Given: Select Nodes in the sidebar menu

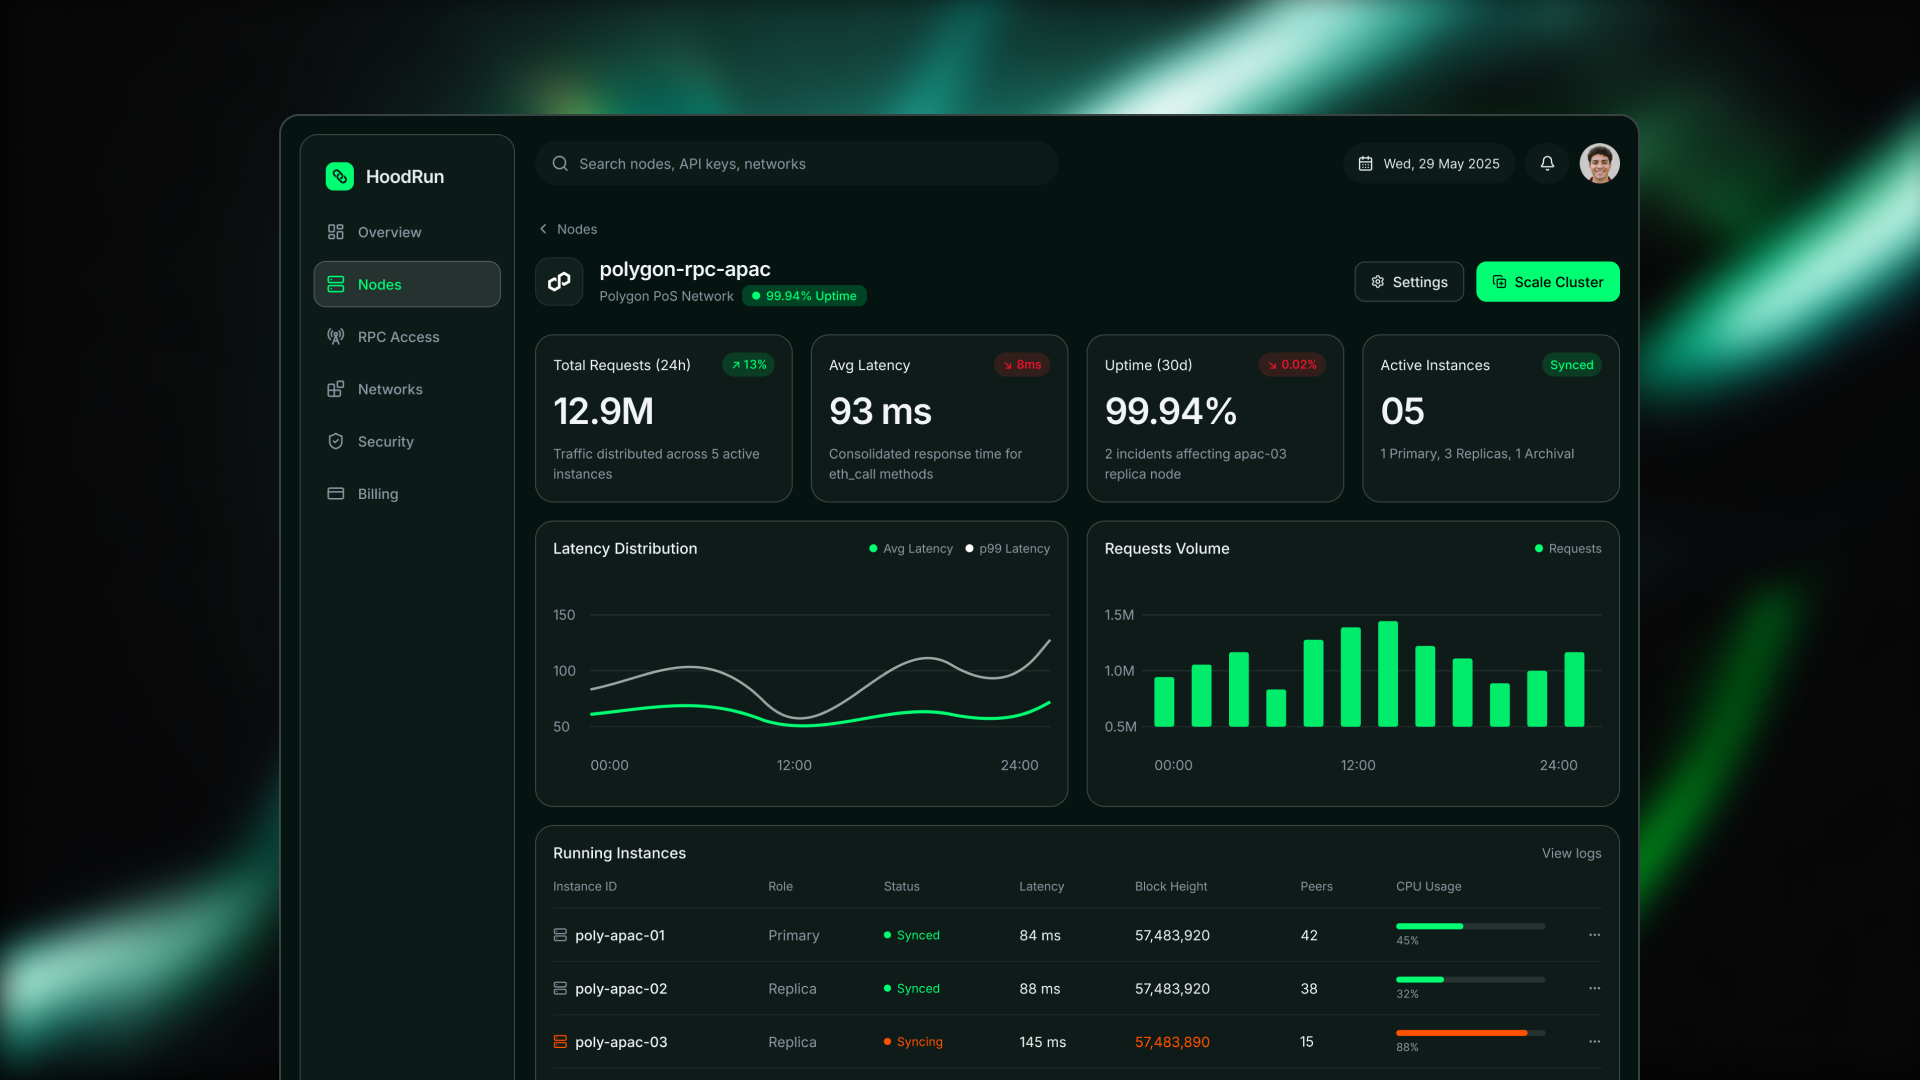Looking at the screenshot, I should pyautogui.click(x=380, y=284).
